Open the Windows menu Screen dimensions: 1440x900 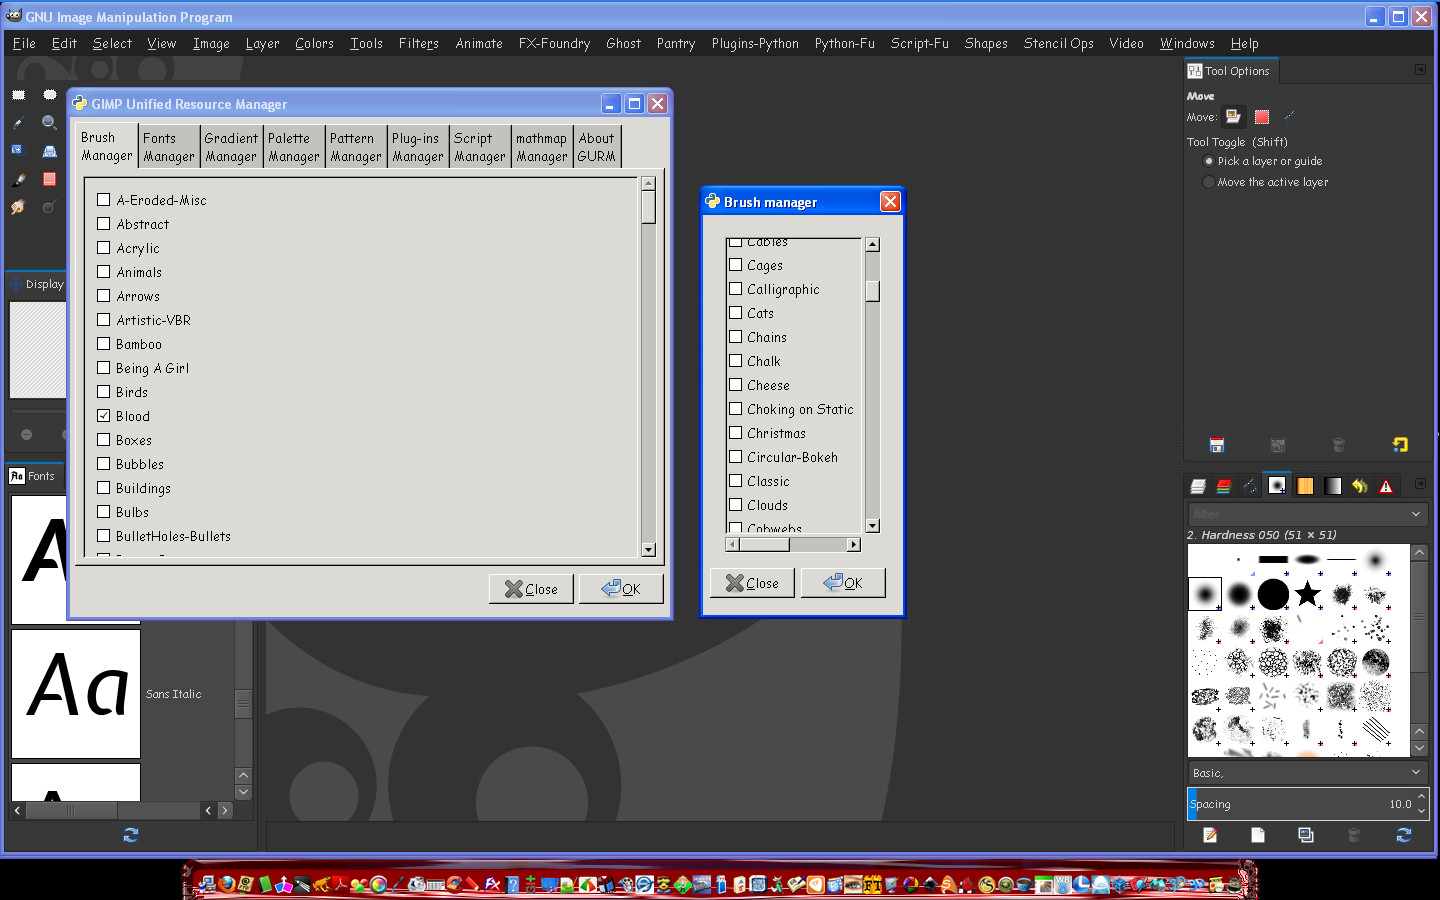point(1187,44)
